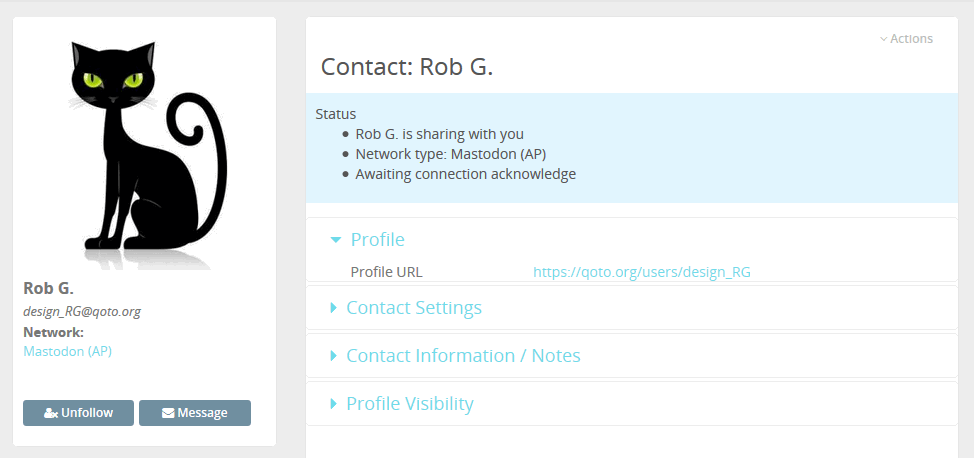Image resolution: width=974 pixels, height=458 pixels.
Task: Expand the Contact Settings arrow
Action: (333, 308)
